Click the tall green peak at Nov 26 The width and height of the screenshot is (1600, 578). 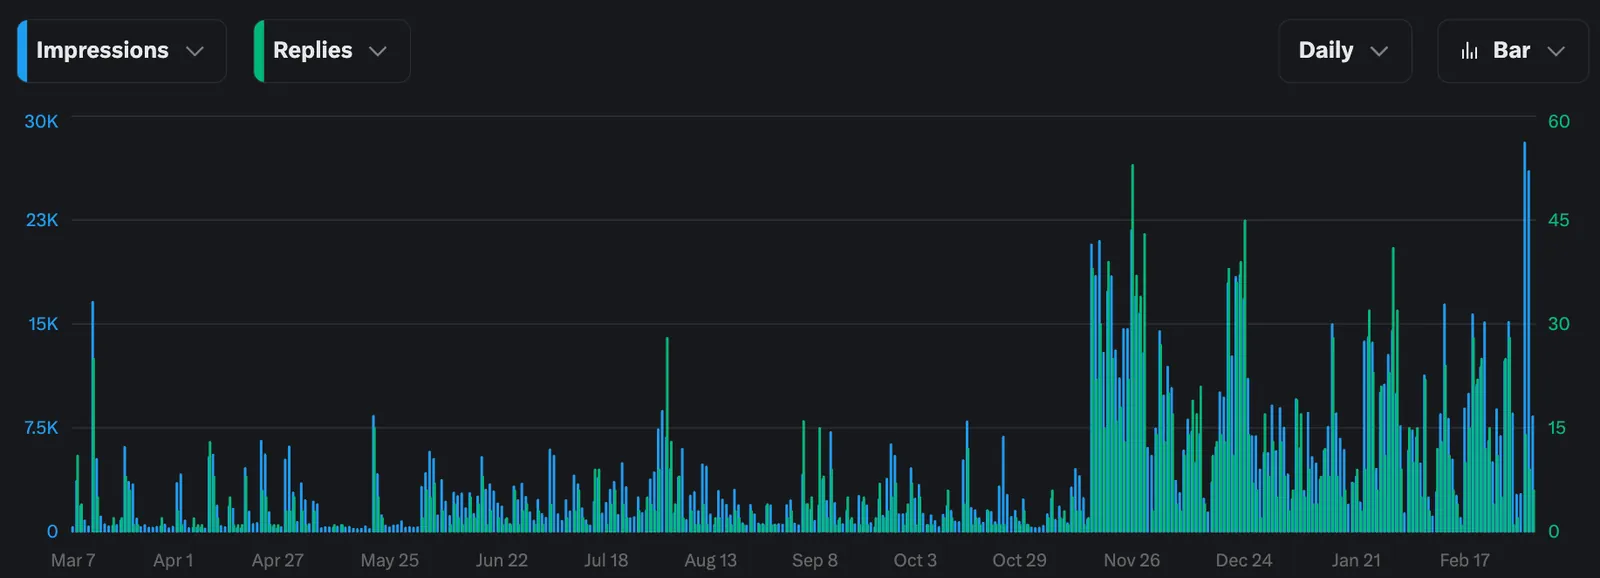[x=1133, y=348]
